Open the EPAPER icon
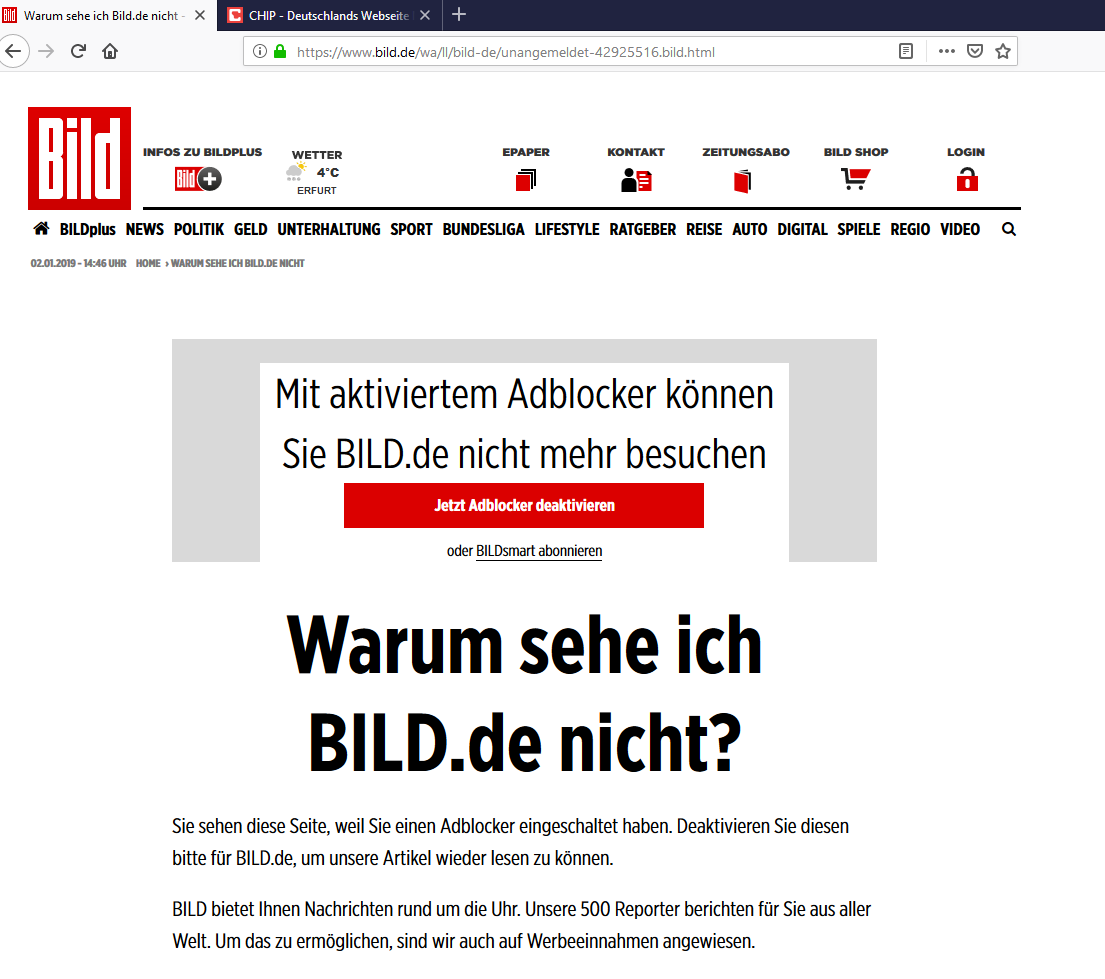This screenshot has height=979, width=1105. tap(526, 181)
